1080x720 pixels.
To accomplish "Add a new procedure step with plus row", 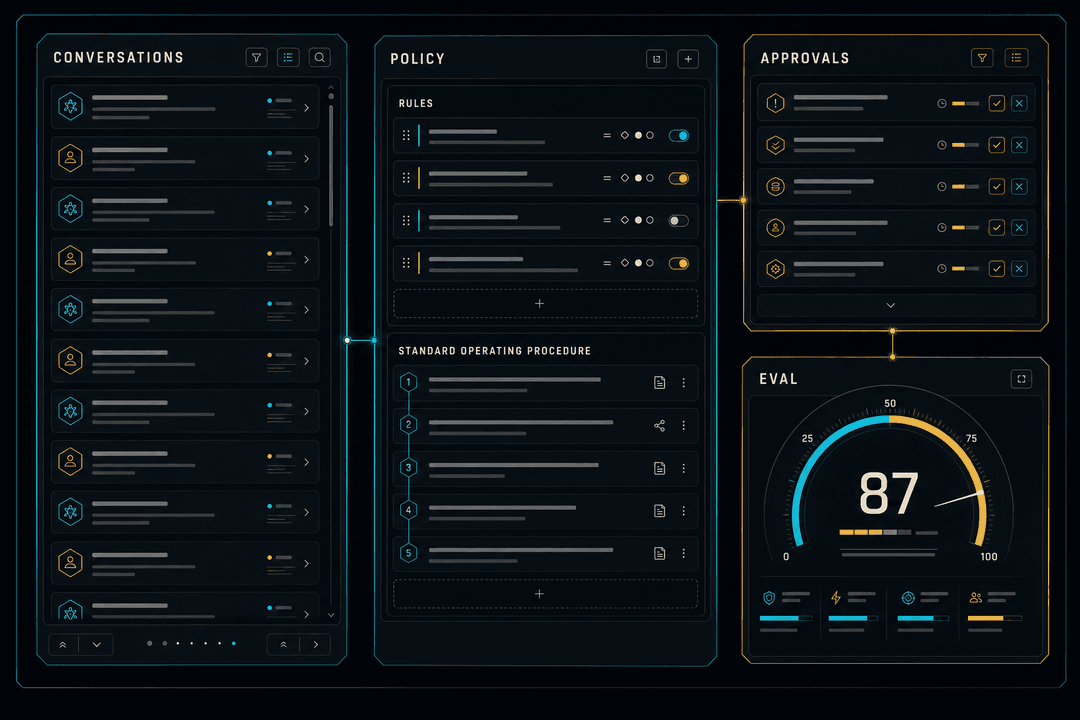I will pyautogui.click(x=546, y=594).
